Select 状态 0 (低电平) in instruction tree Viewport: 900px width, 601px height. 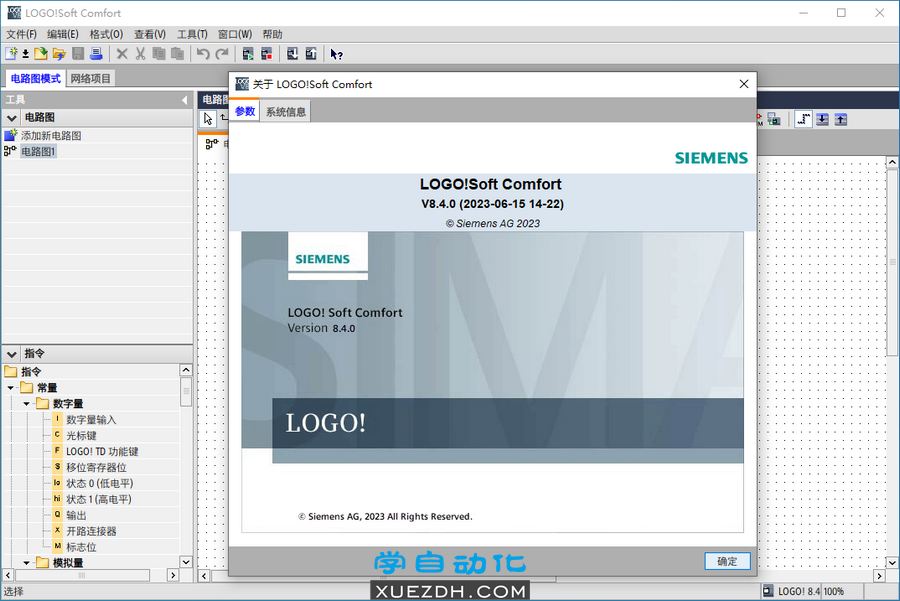(x=99, y=483)
